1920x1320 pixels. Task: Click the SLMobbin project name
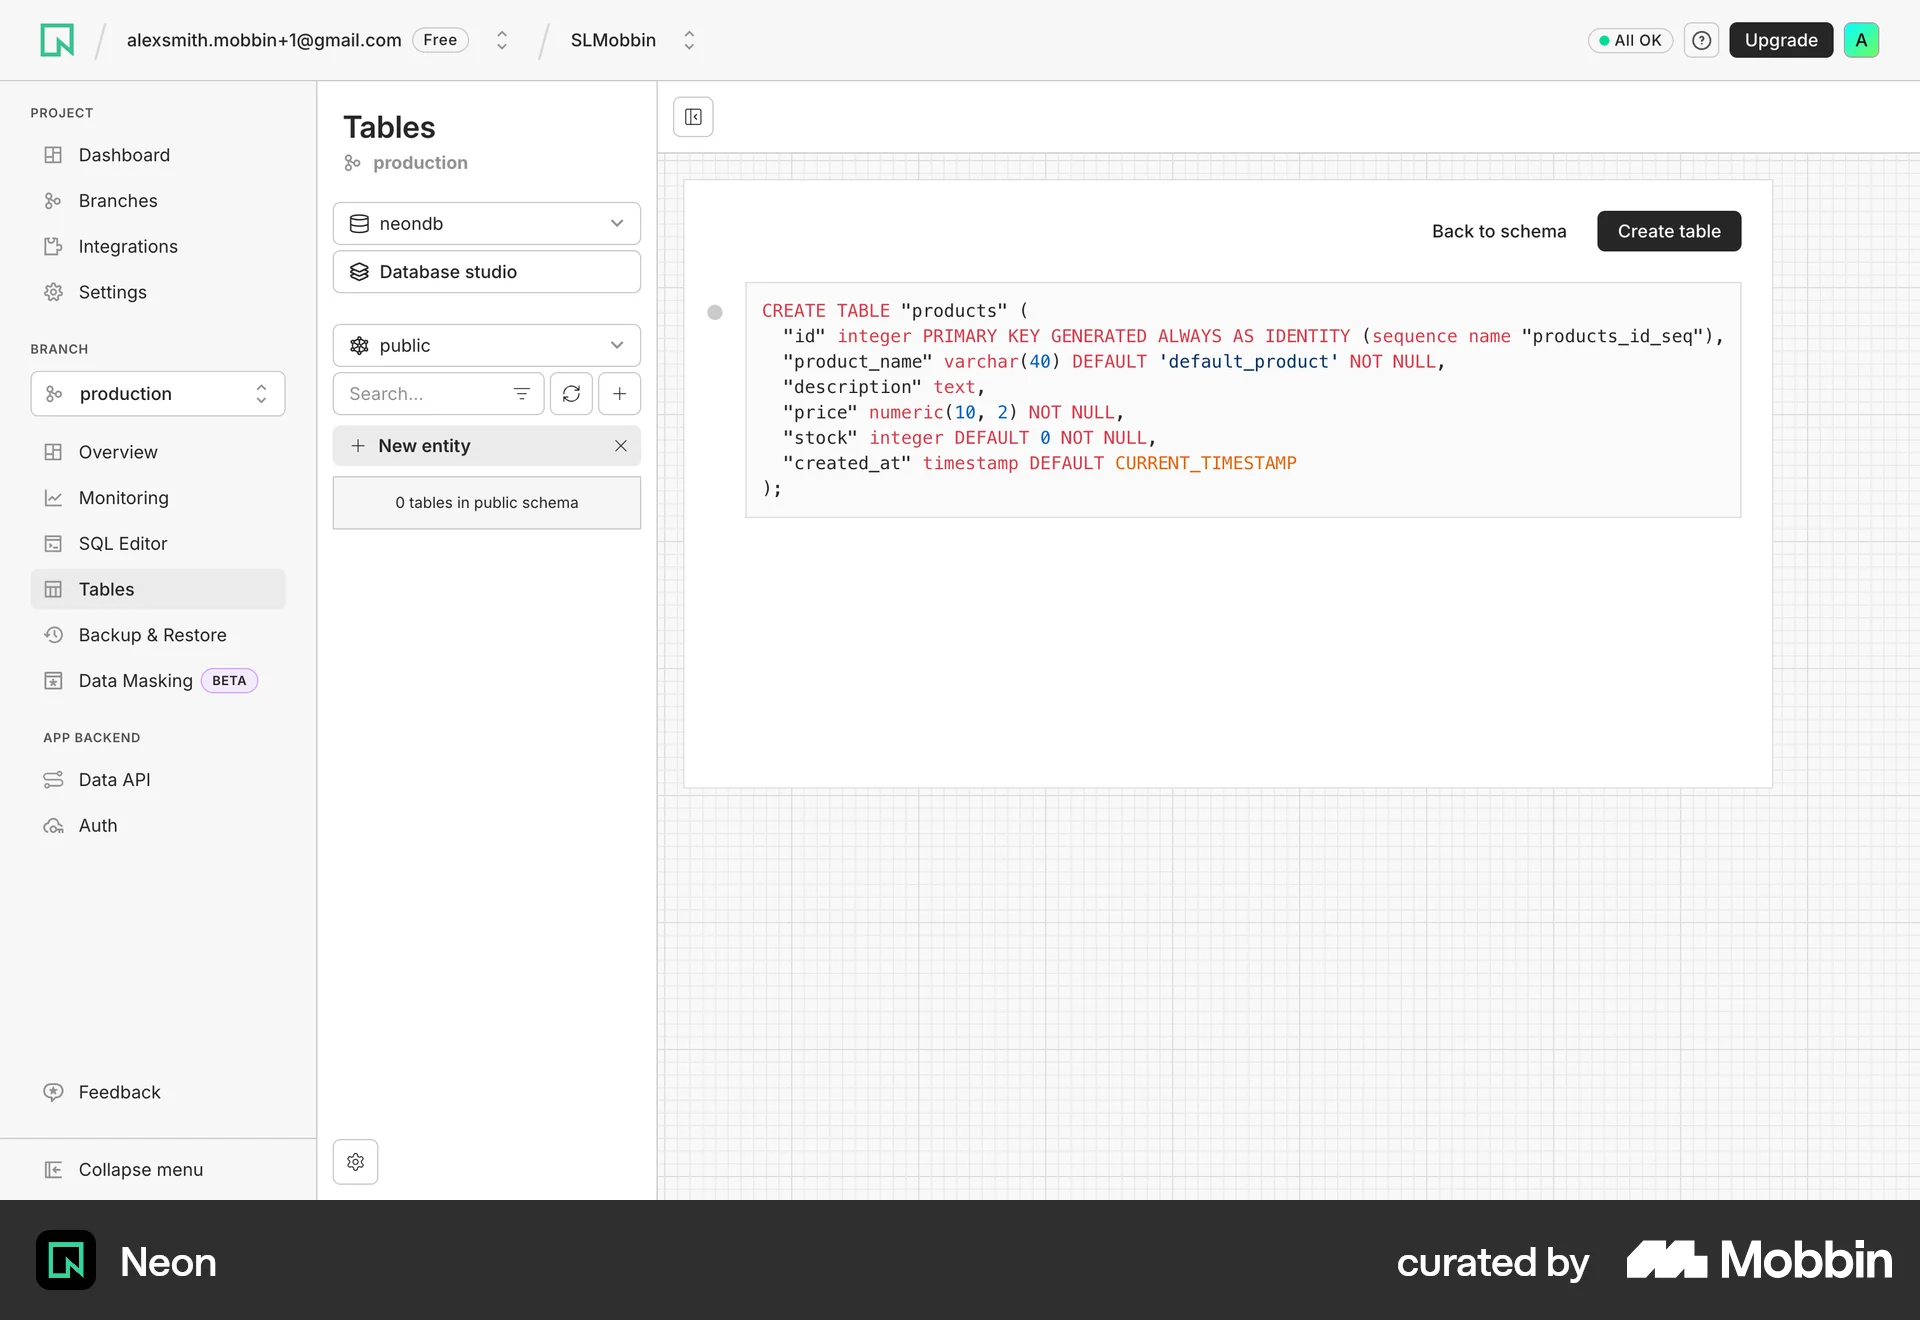[x=613, y=40]
